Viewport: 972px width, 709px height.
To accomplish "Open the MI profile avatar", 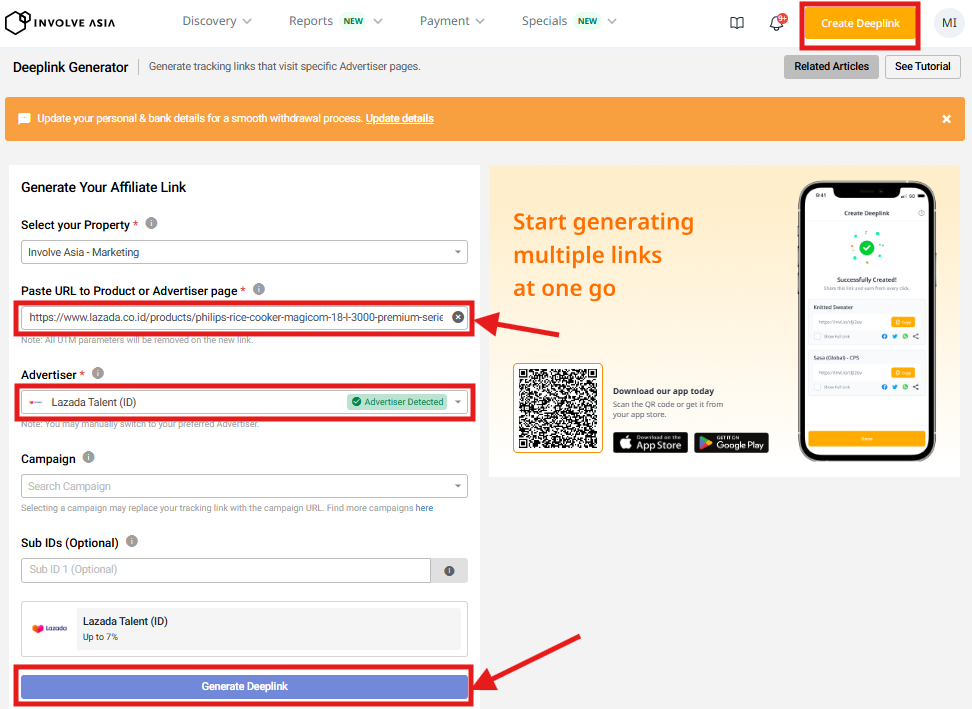I will 949,23.
